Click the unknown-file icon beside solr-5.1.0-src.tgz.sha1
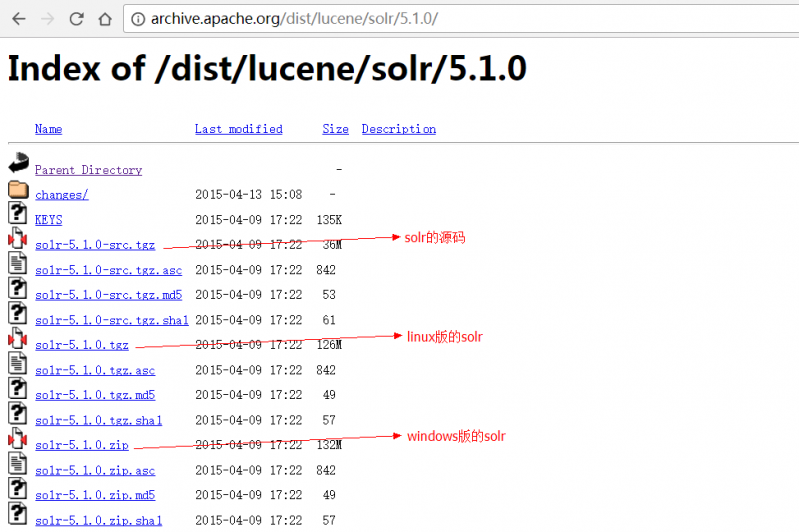This screenshot has height=532, width=799. point(18,313)
